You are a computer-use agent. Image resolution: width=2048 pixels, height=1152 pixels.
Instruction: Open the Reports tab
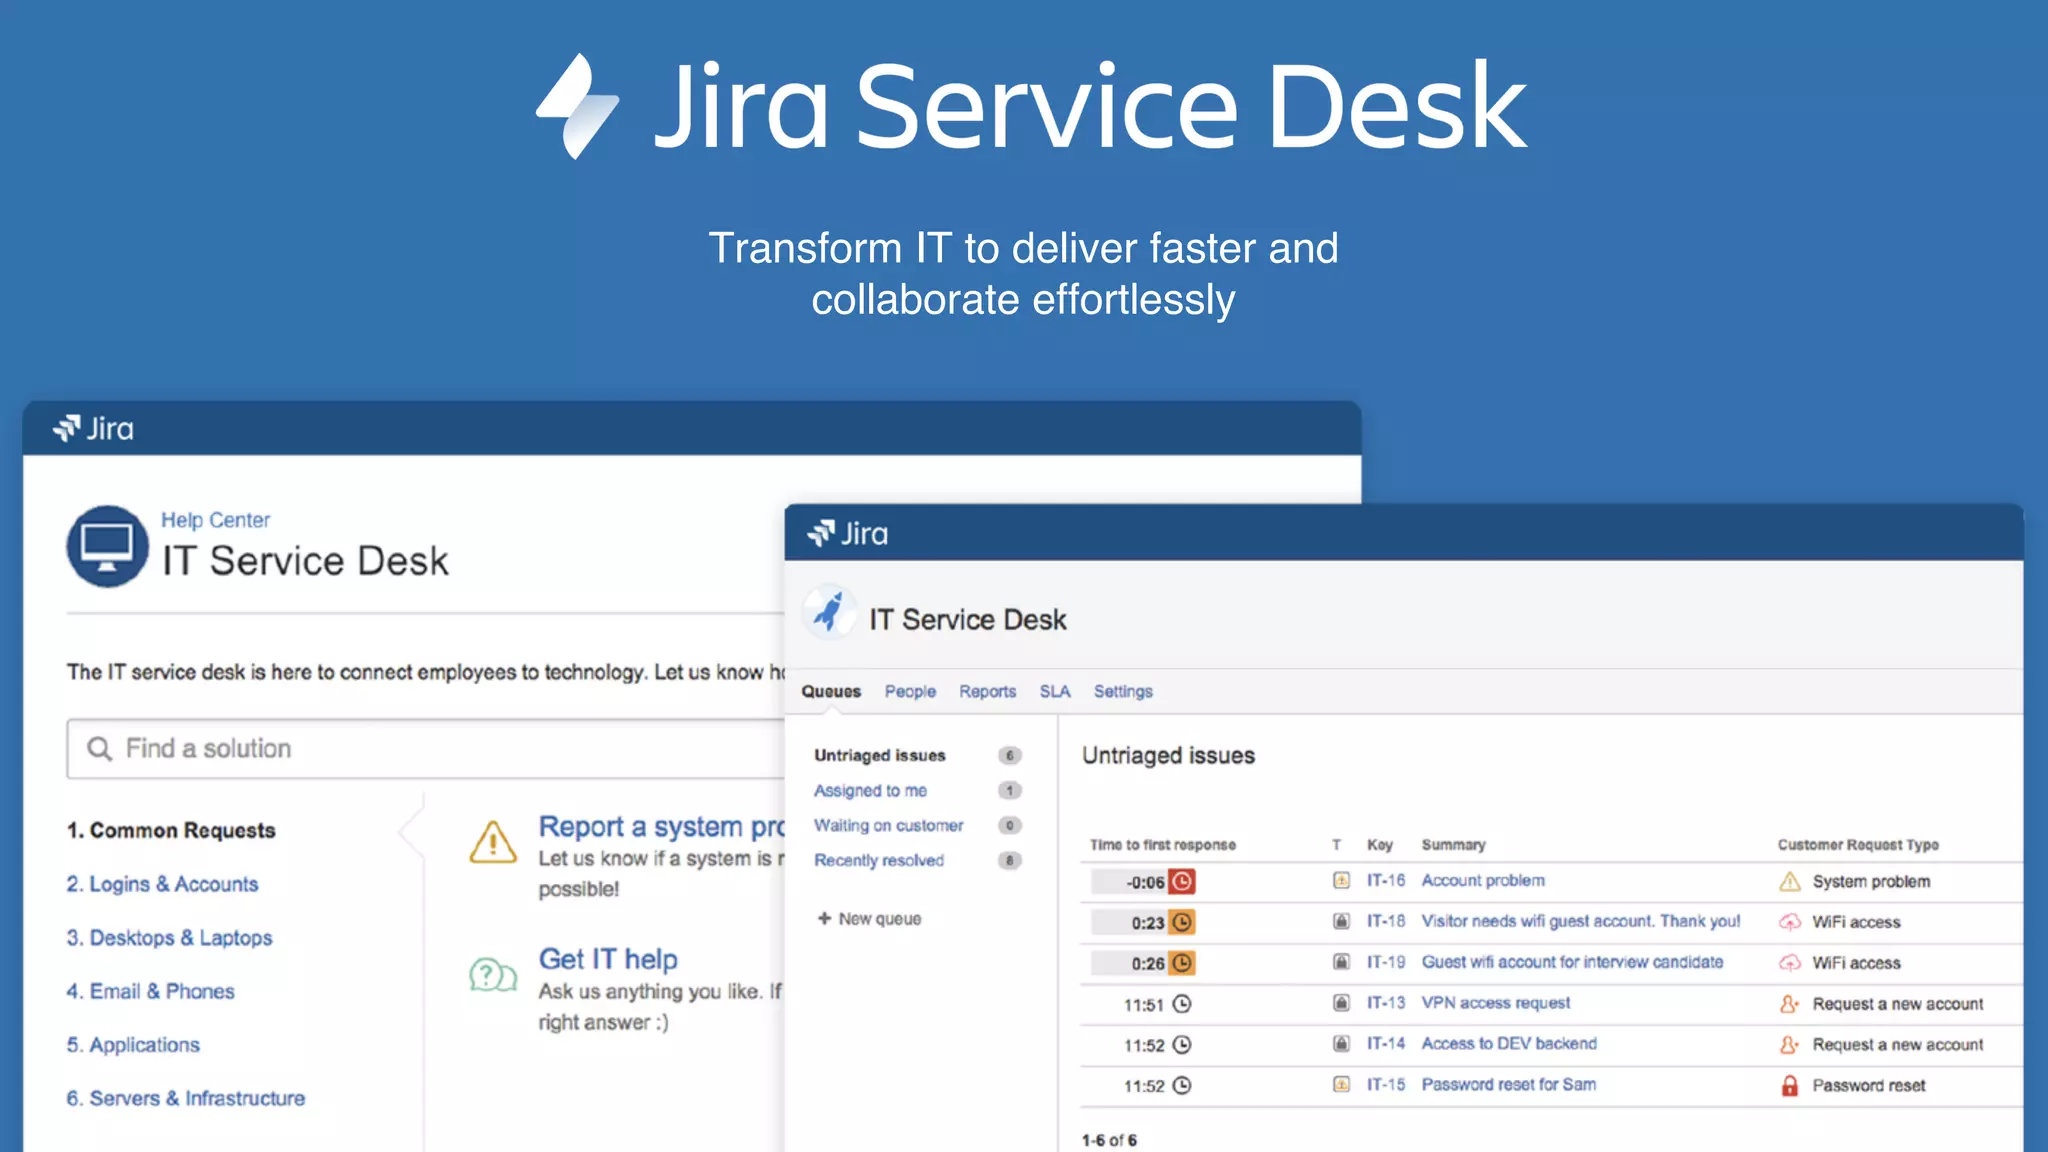click(x=987, y=692)
